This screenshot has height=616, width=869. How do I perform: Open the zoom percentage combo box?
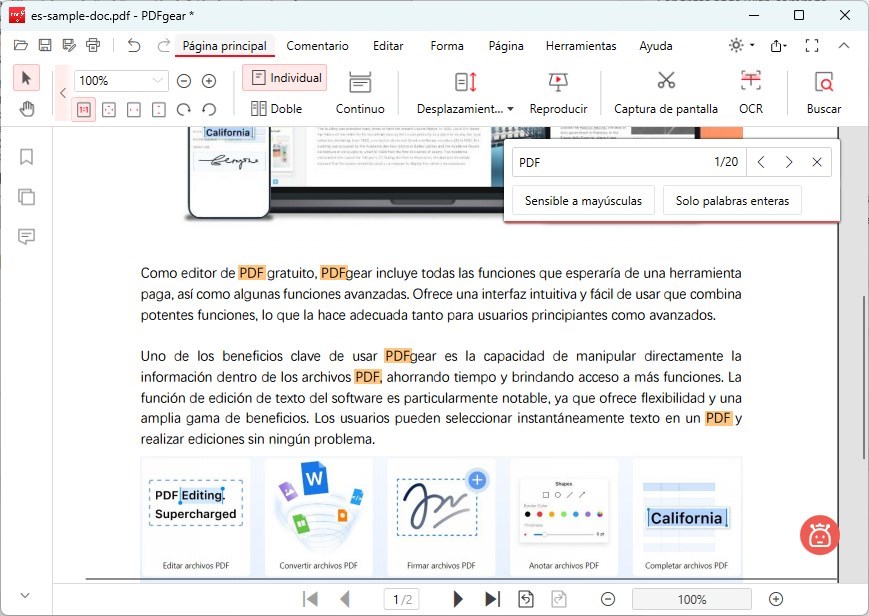(x=121, y=81)
